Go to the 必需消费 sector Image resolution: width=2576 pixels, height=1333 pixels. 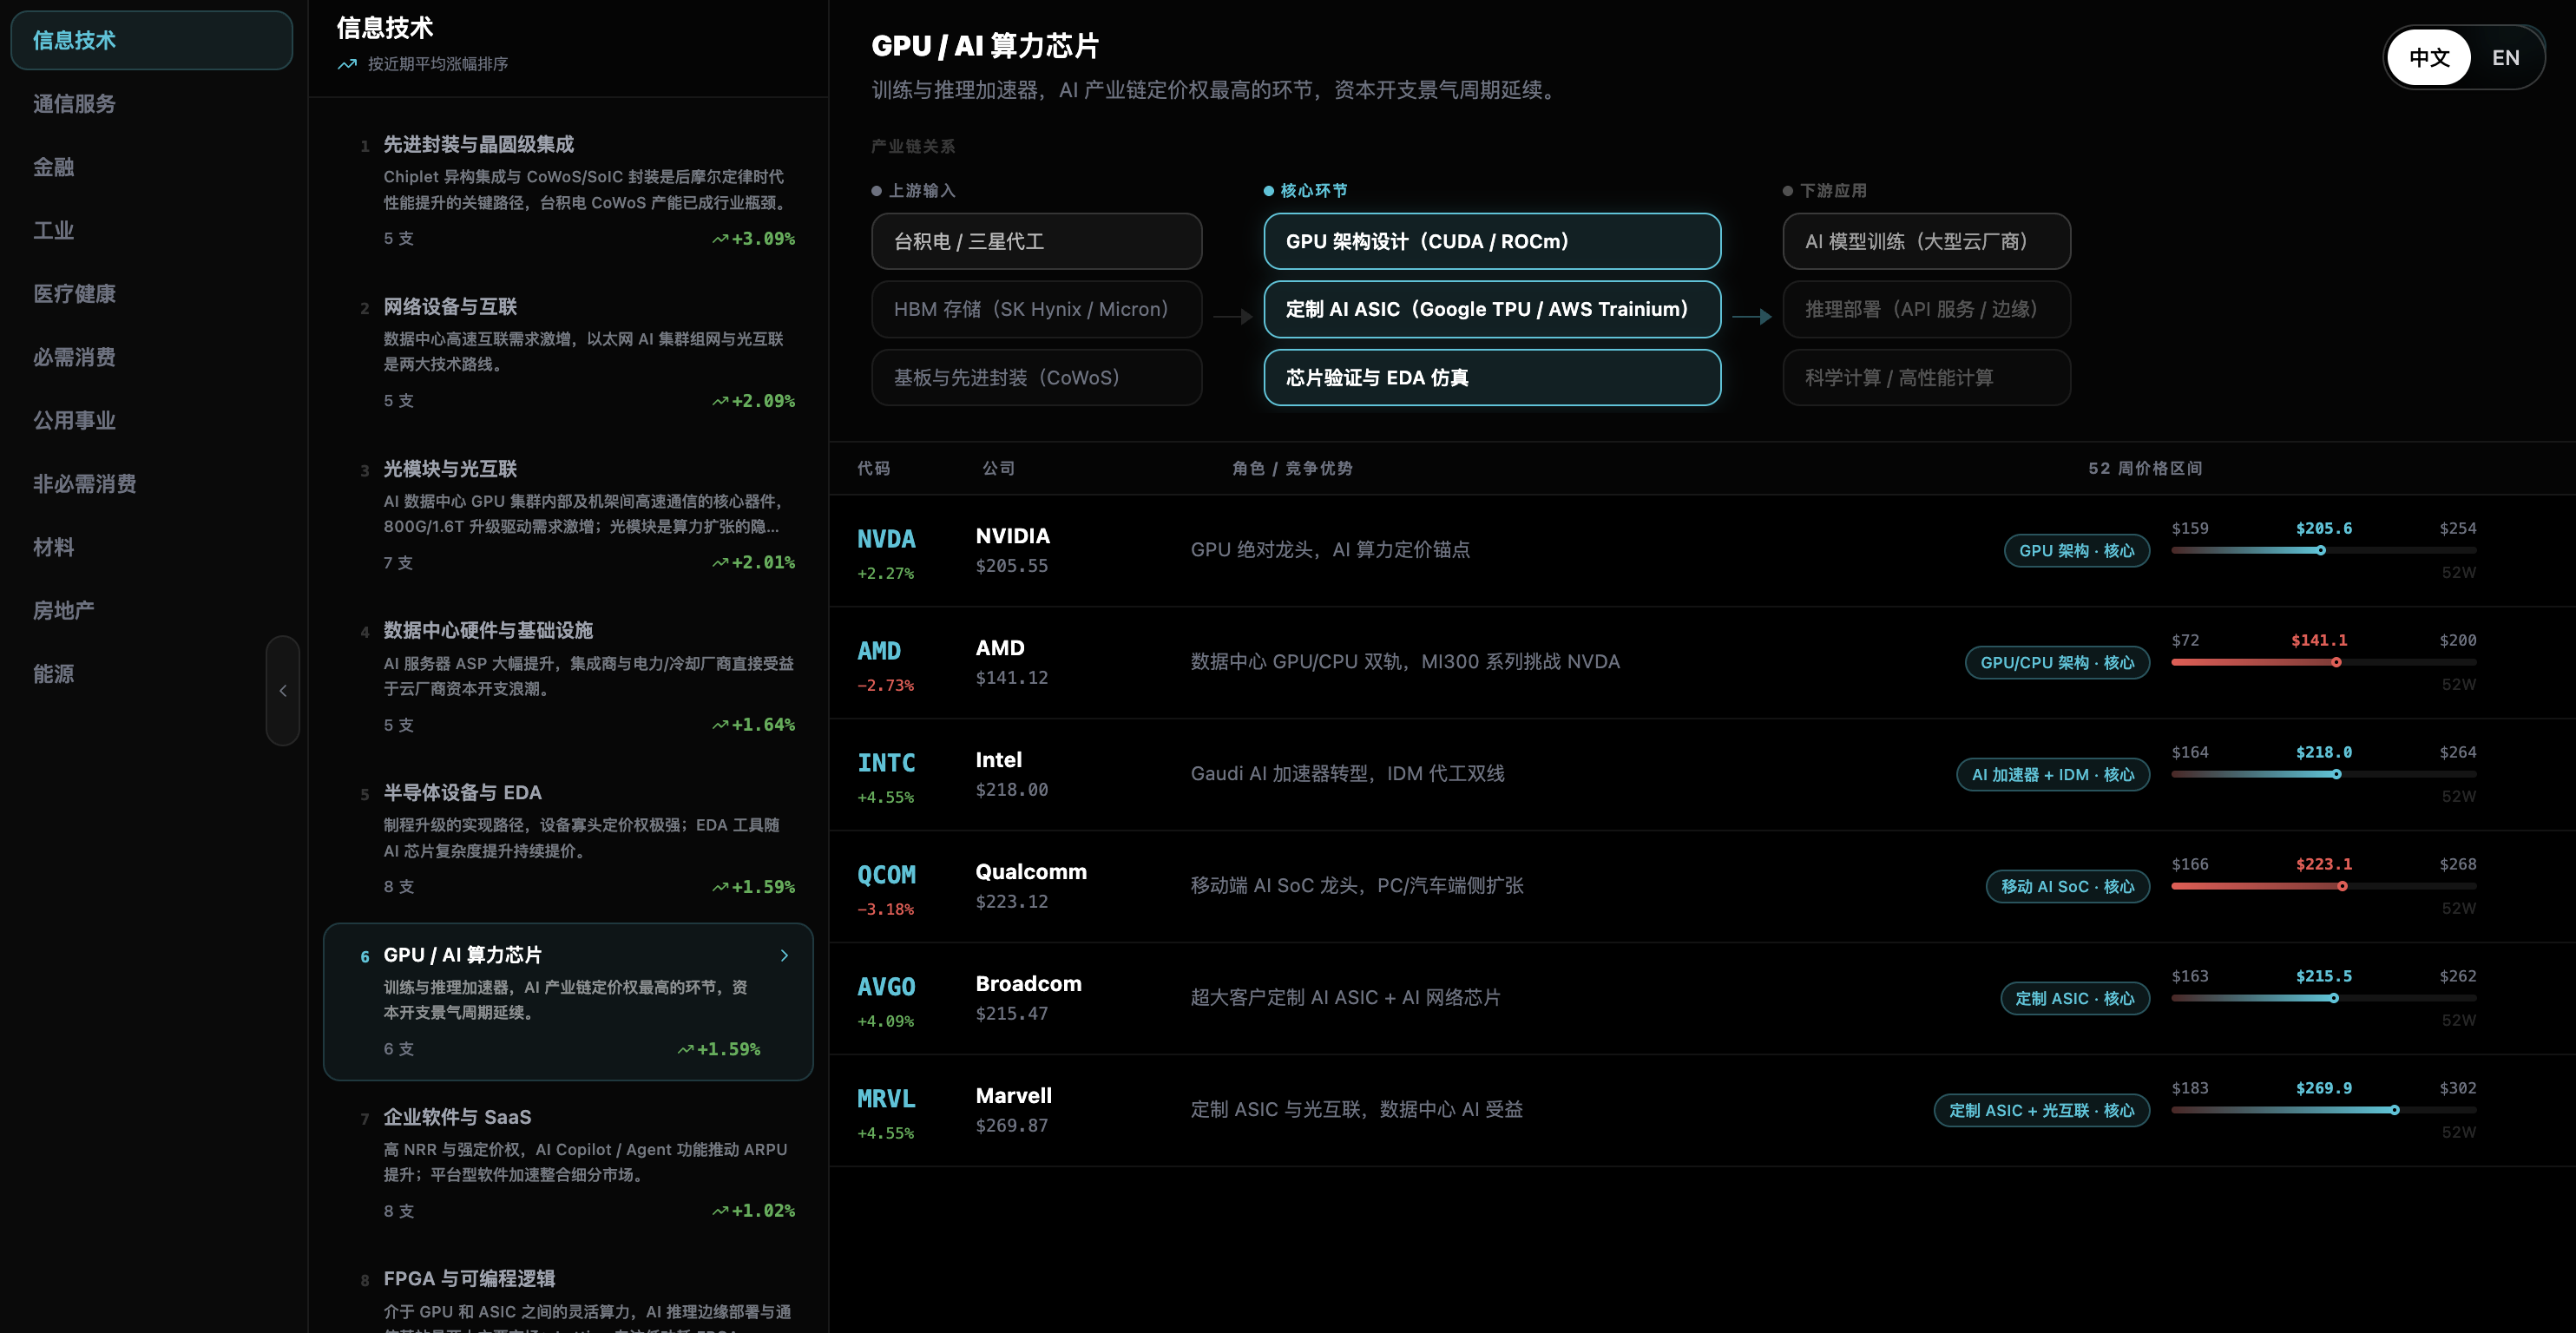(x=151, y=357)
